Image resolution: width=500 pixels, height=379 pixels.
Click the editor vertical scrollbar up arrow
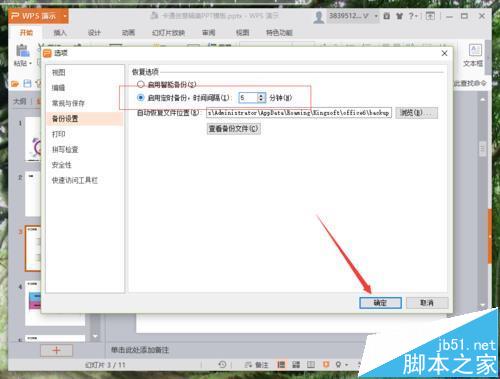click(x=482, y=99)
